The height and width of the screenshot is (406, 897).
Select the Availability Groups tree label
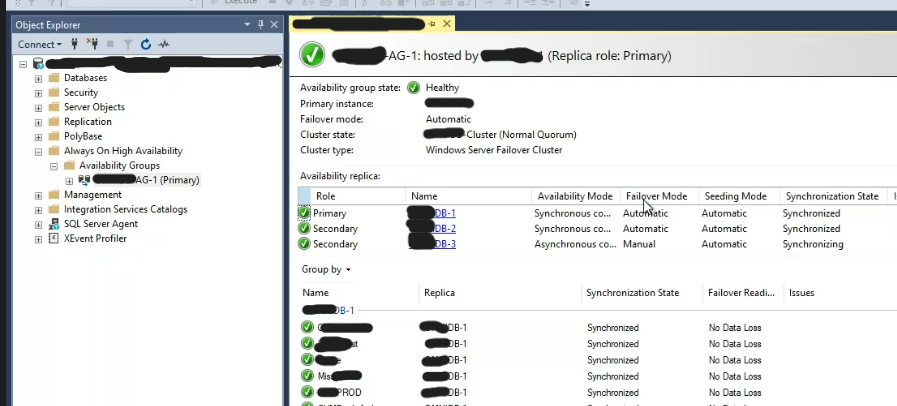[x=119, y=166]
